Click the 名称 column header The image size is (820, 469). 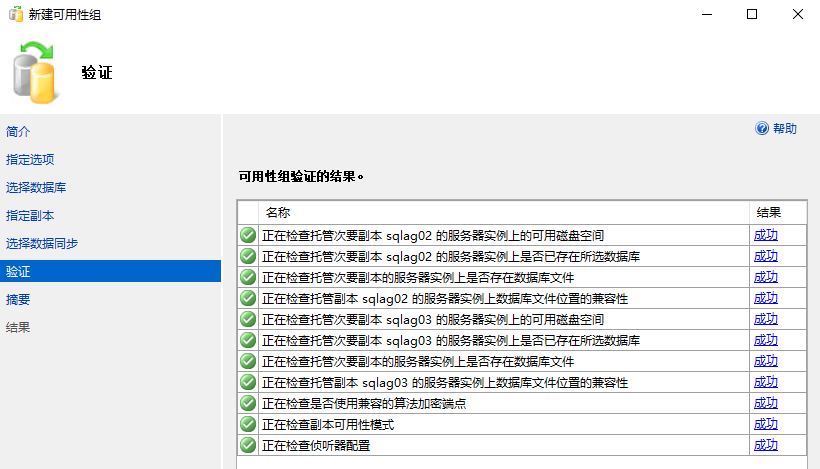(277, 213)
